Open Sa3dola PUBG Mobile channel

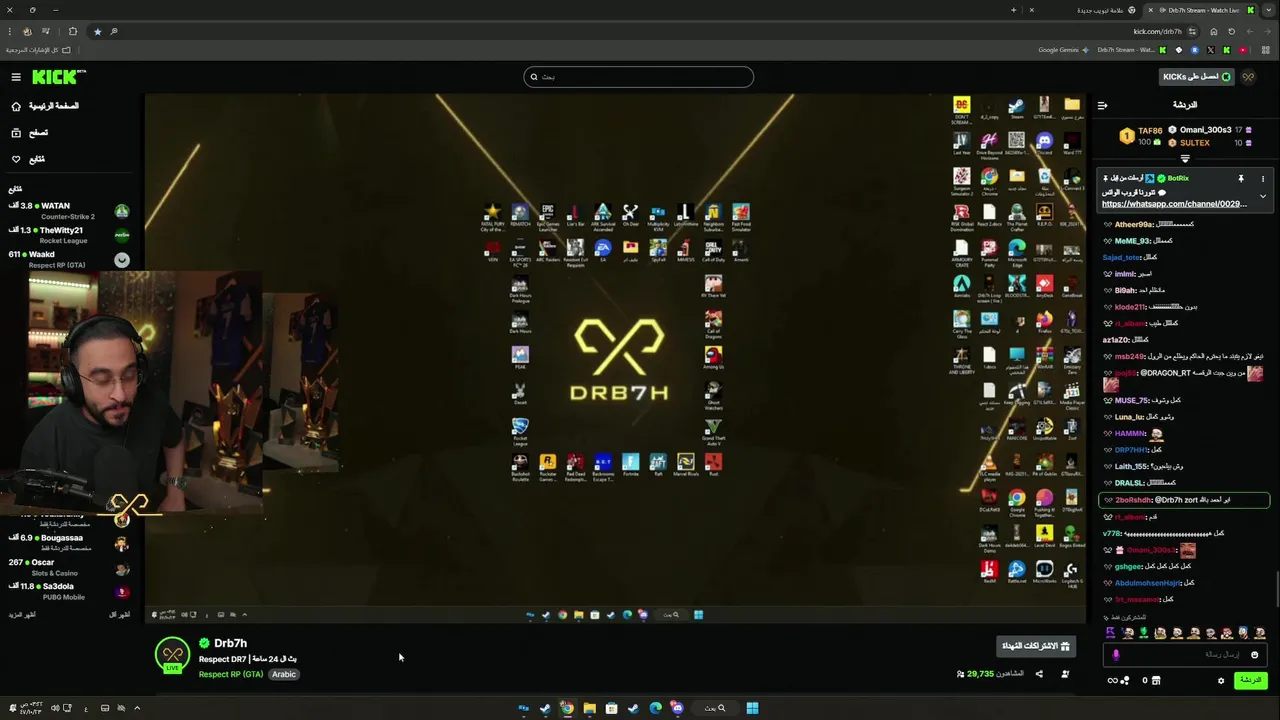(x=69, y=591)
